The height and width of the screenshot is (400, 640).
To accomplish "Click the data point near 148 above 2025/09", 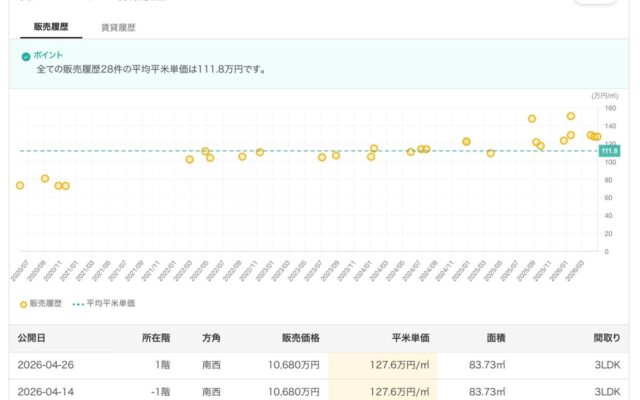I will point(532,119).
